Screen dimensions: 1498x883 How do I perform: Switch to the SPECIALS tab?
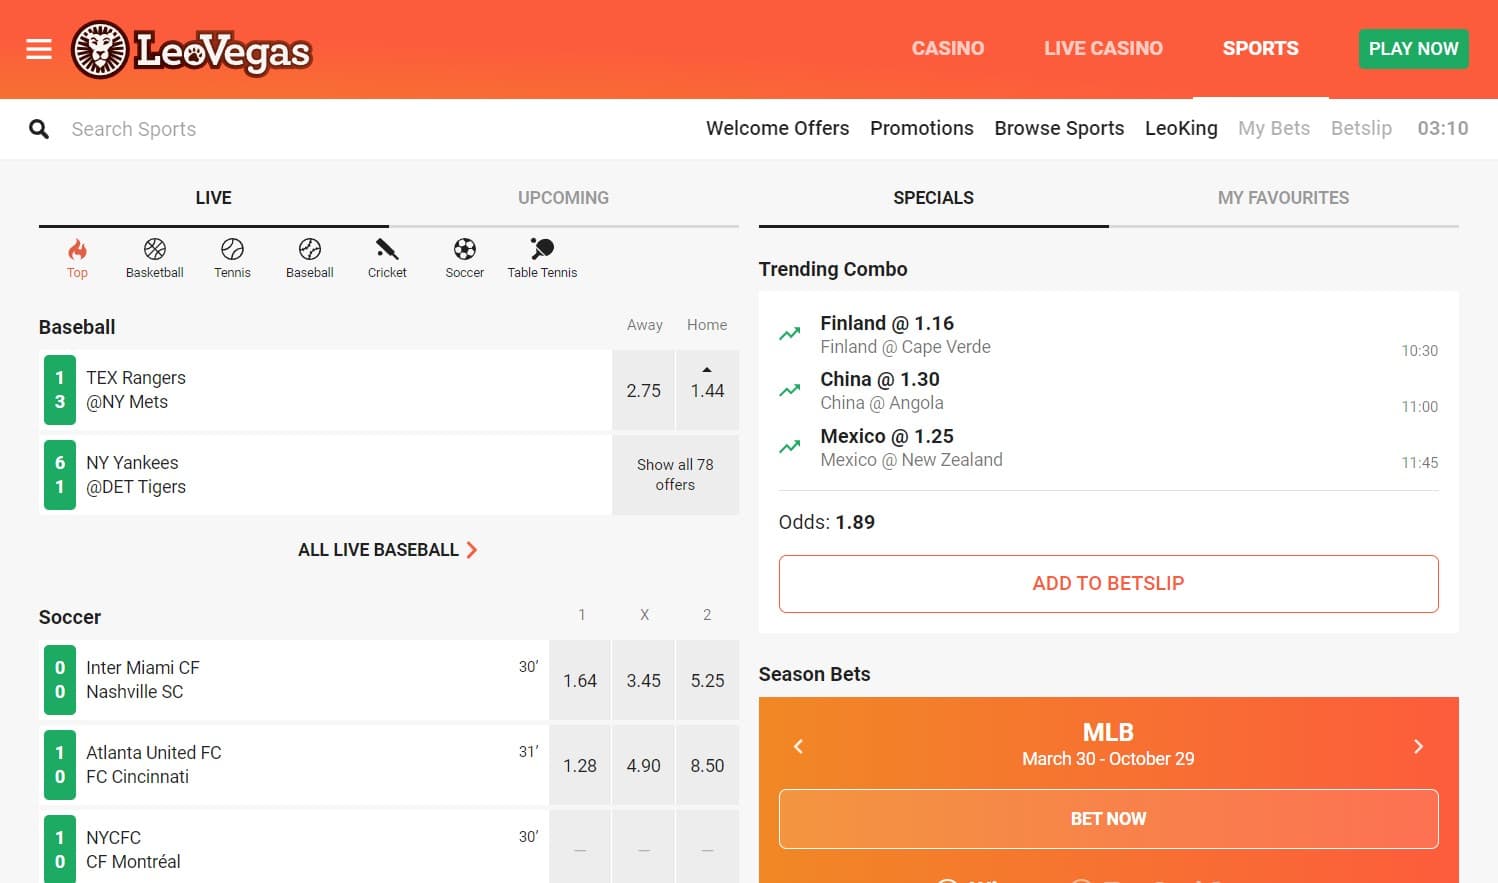[x=933, y=198]
